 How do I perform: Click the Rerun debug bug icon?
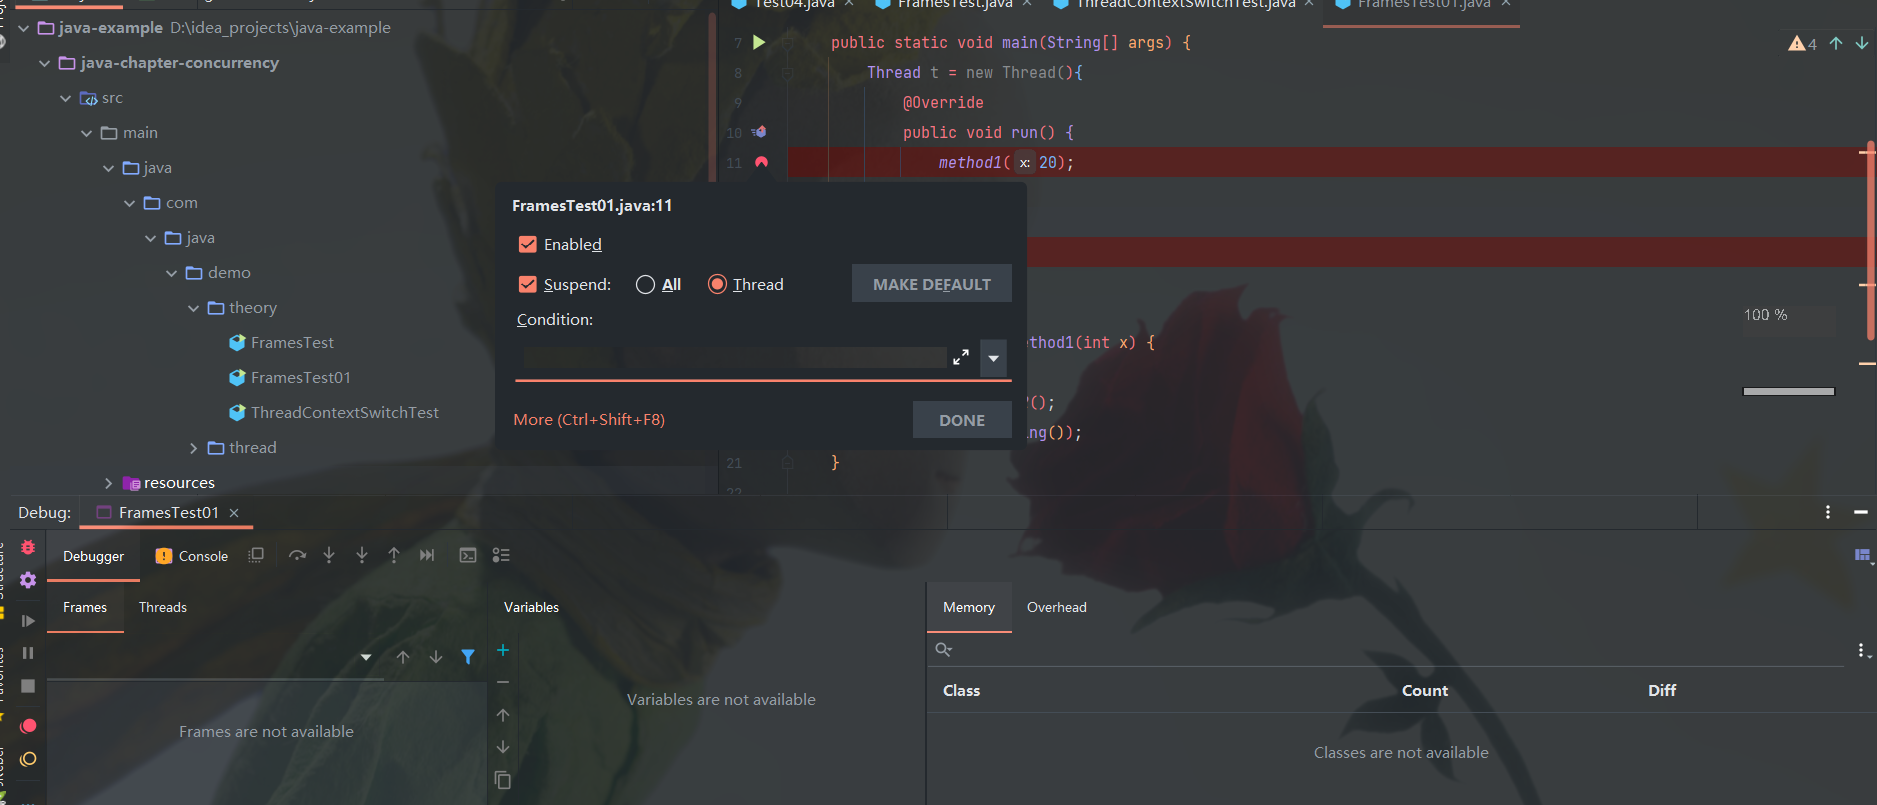(28, 548)
